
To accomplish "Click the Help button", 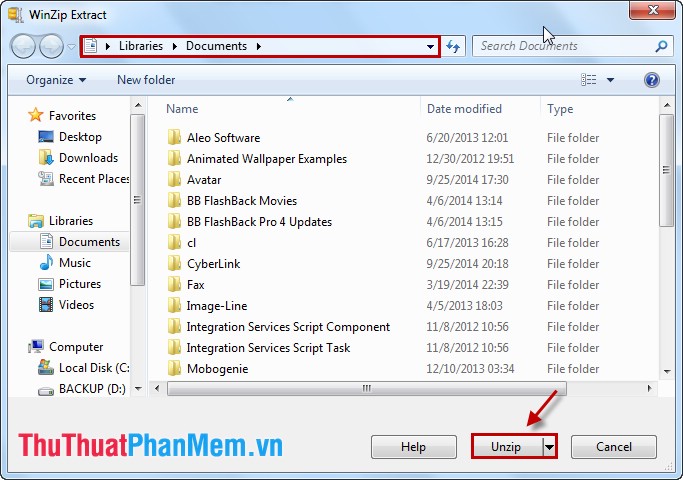I will tap(413, 447).
